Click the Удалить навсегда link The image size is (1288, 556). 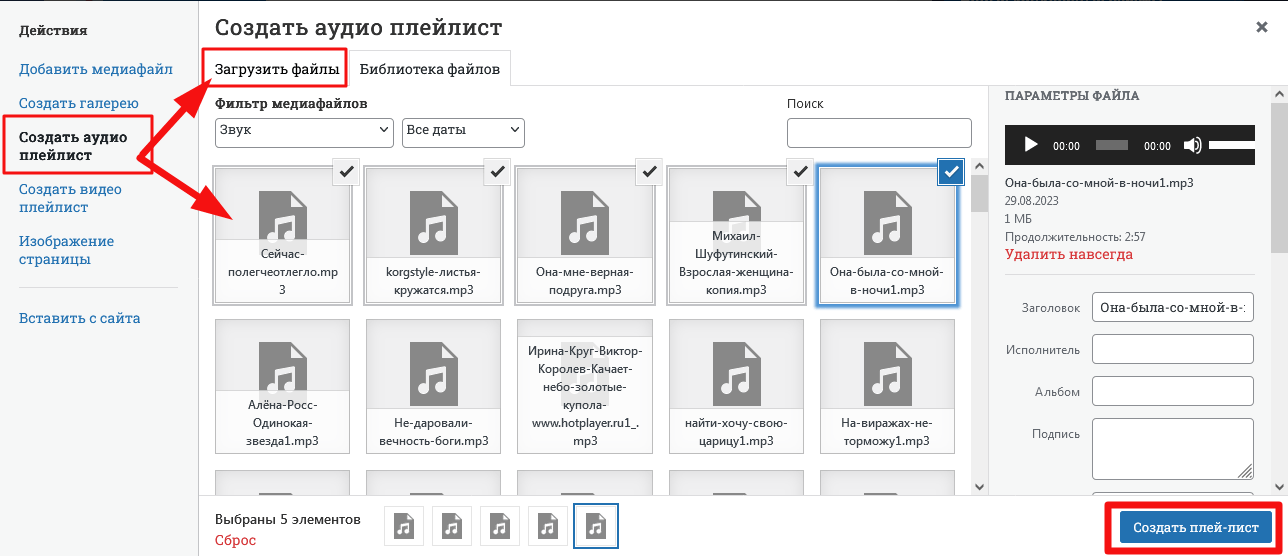[x=1069, y=255]
